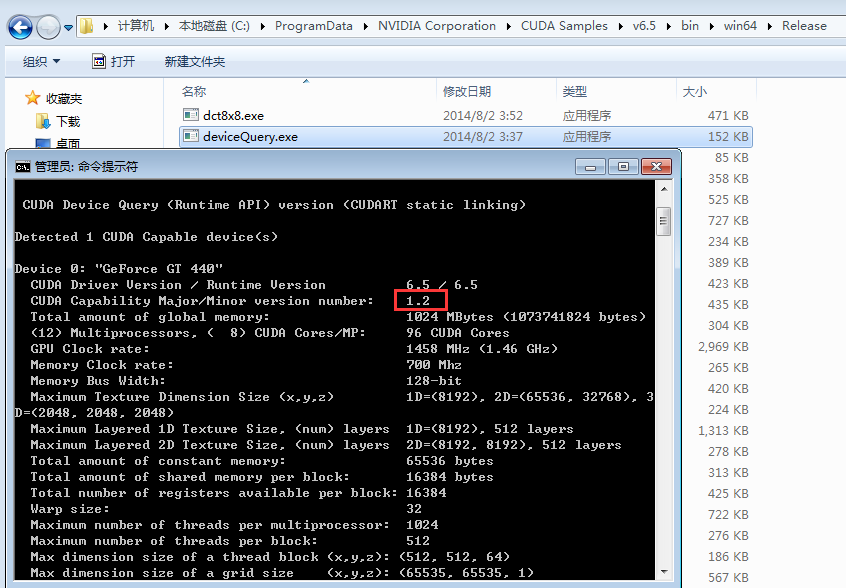This screenshot has height=588, width=846.
Task: Click the Forward navigation arrow
Action: pyautogui.click(x=49, y=27)
